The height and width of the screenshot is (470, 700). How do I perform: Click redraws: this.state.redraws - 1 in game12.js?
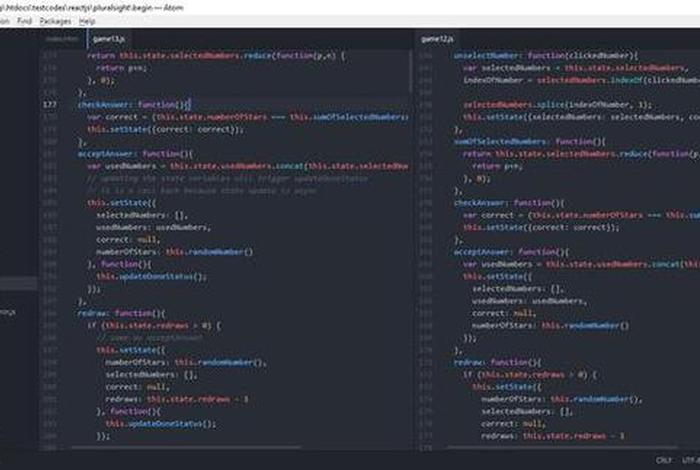[x=553, y=436]
